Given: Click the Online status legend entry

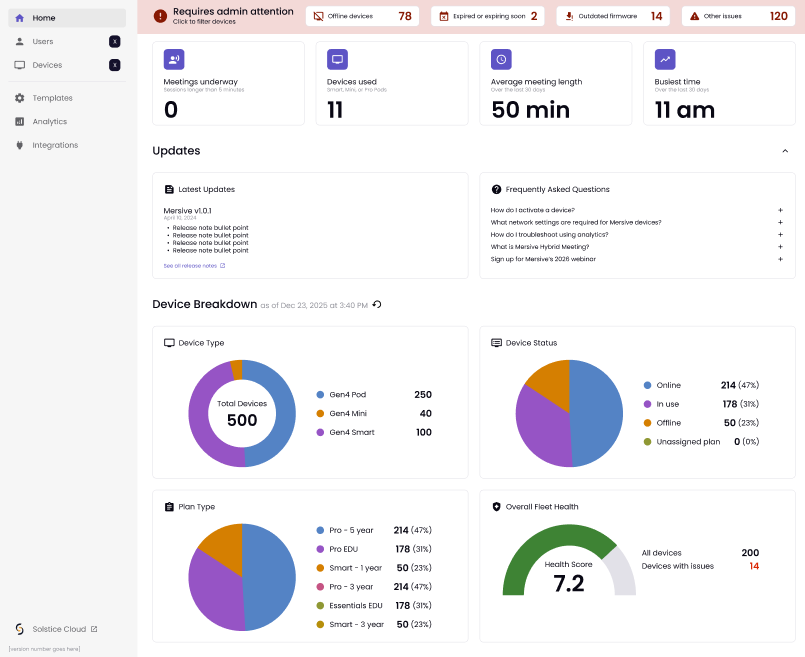Looking at the screenshot, I should coord(701,385).
